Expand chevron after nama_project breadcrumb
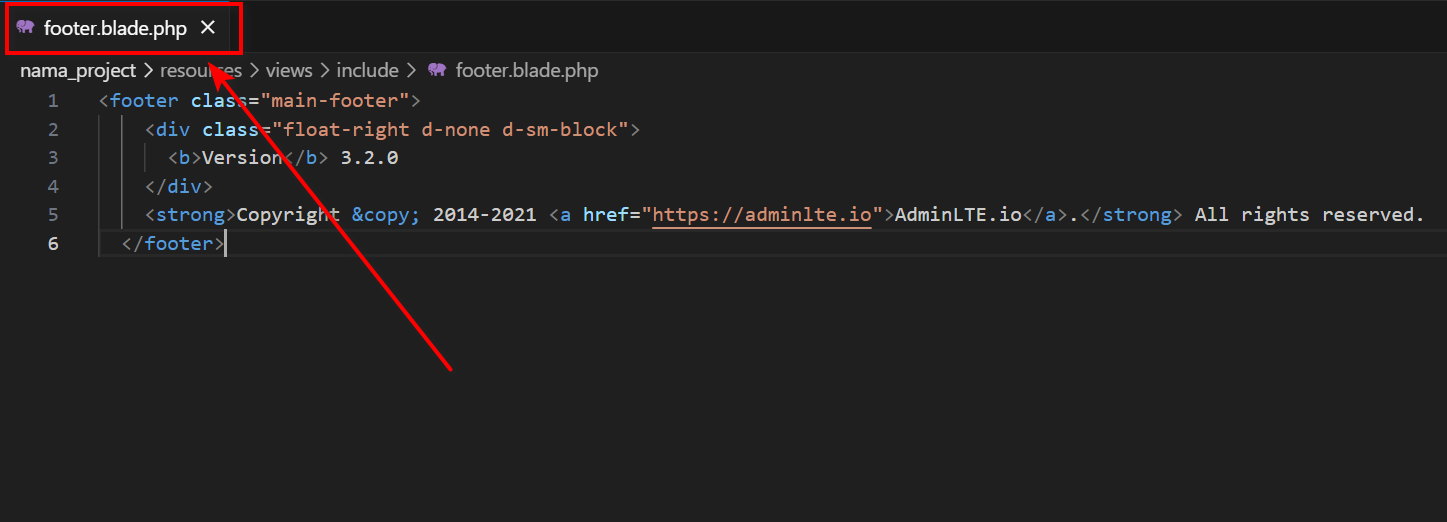Viewport: 1447px width, 522px height. tap(148, 71)
